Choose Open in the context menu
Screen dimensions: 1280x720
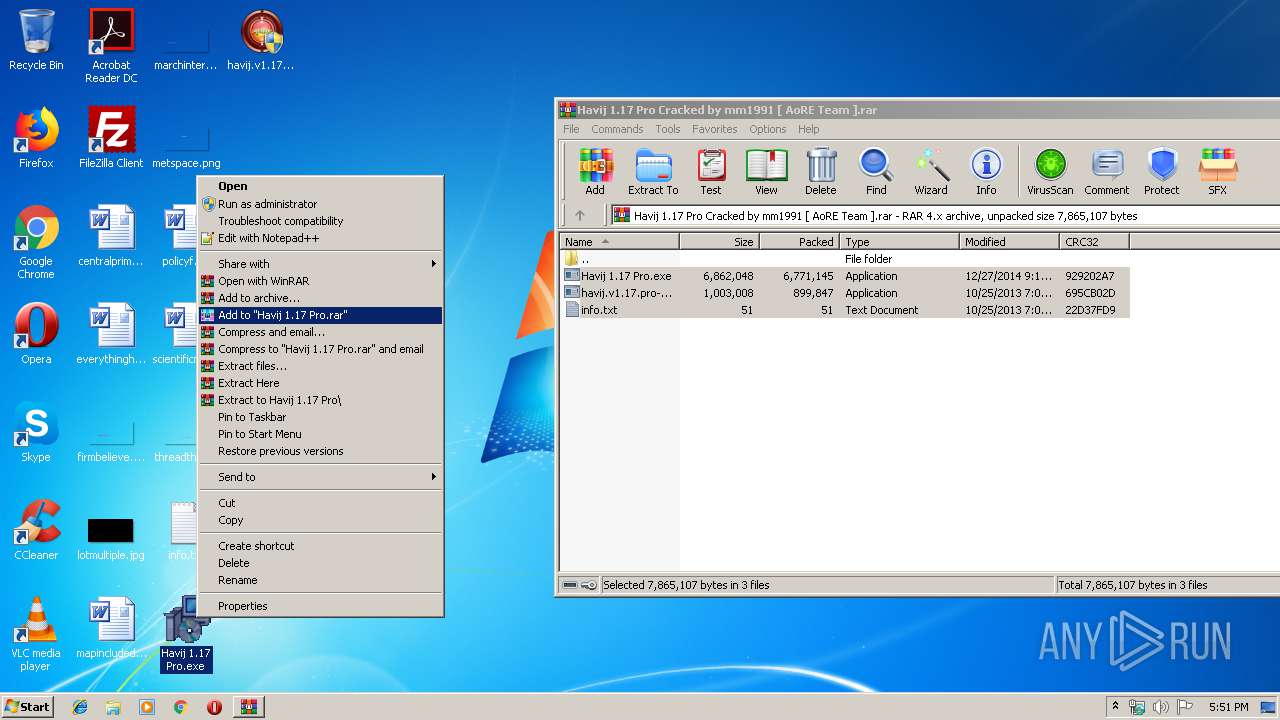coord(320,186)
